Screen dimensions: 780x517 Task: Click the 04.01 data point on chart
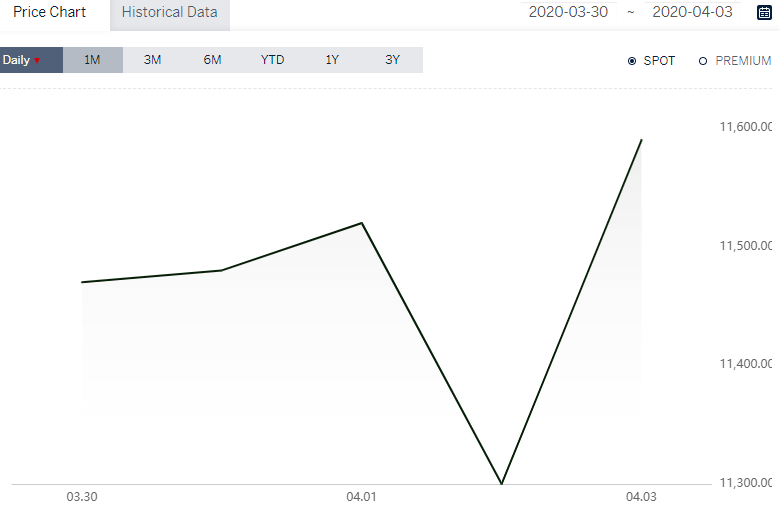pyautogui.click(x=362, y=223)
